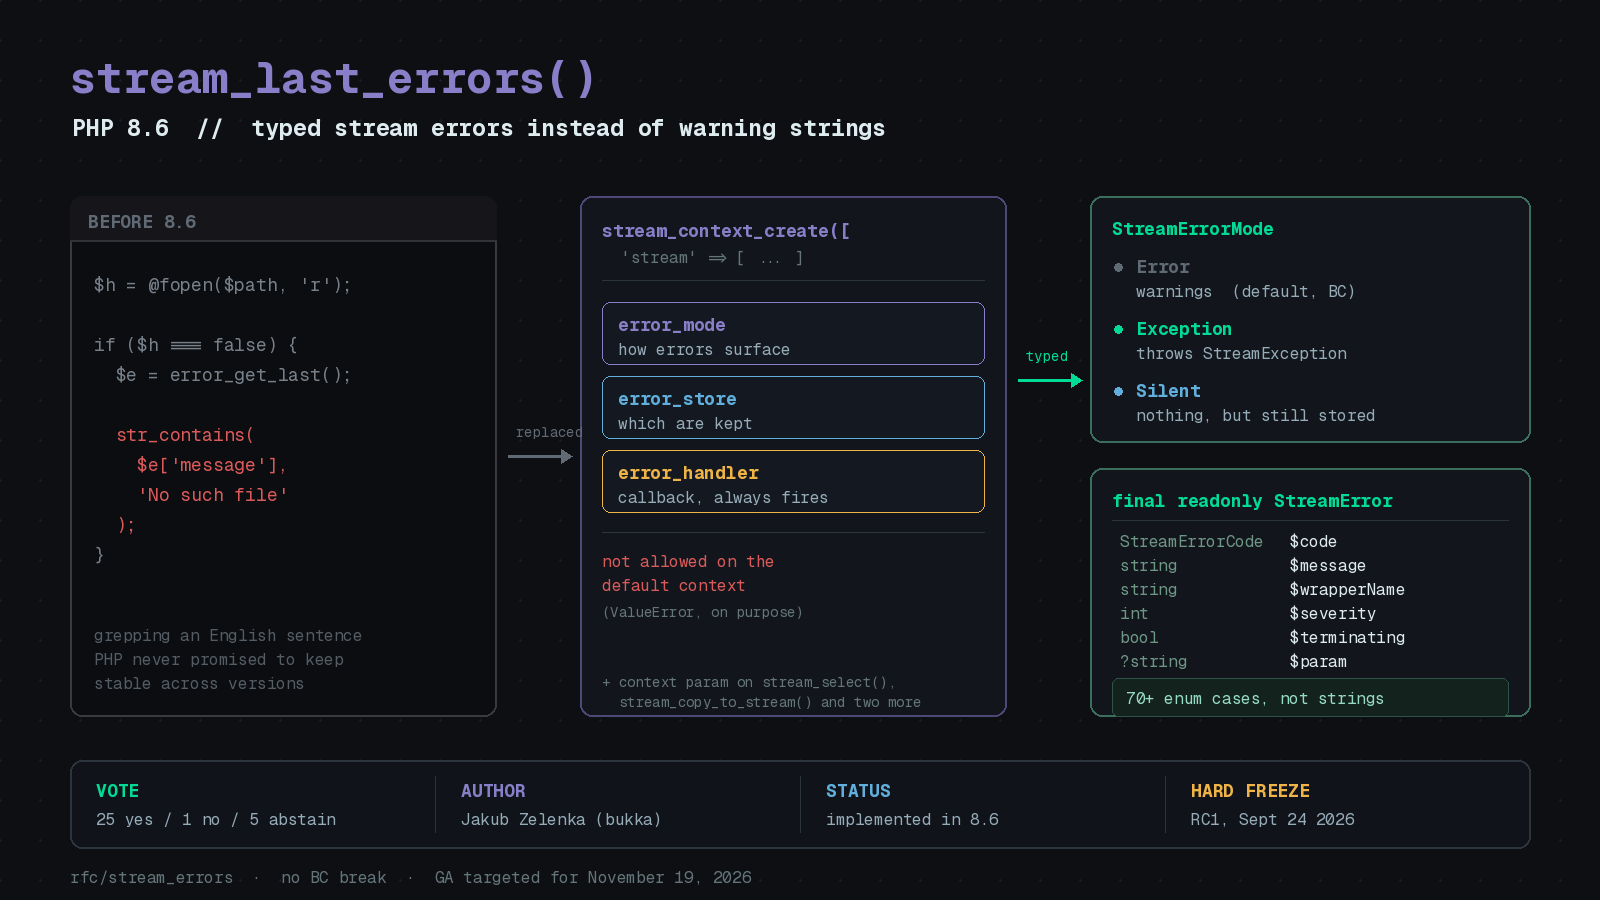The width and height of the screenshot is (1600, 900).
Task: Click the $param property name
Action: [1318, 662]
